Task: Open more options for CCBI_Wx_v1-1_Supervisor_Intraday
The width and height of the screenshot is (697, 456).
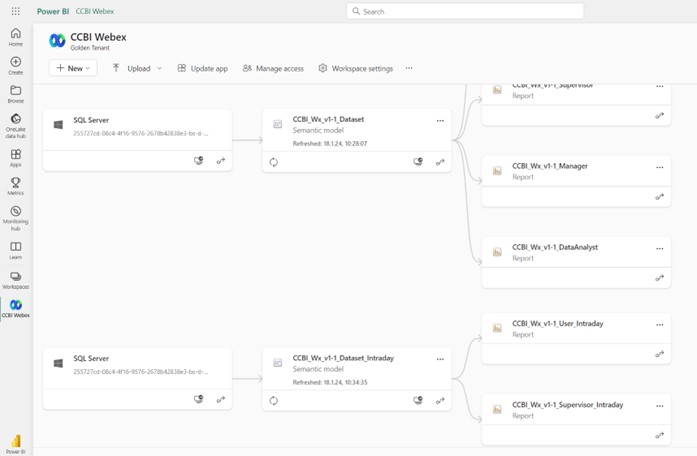Action: pos(660,406)
